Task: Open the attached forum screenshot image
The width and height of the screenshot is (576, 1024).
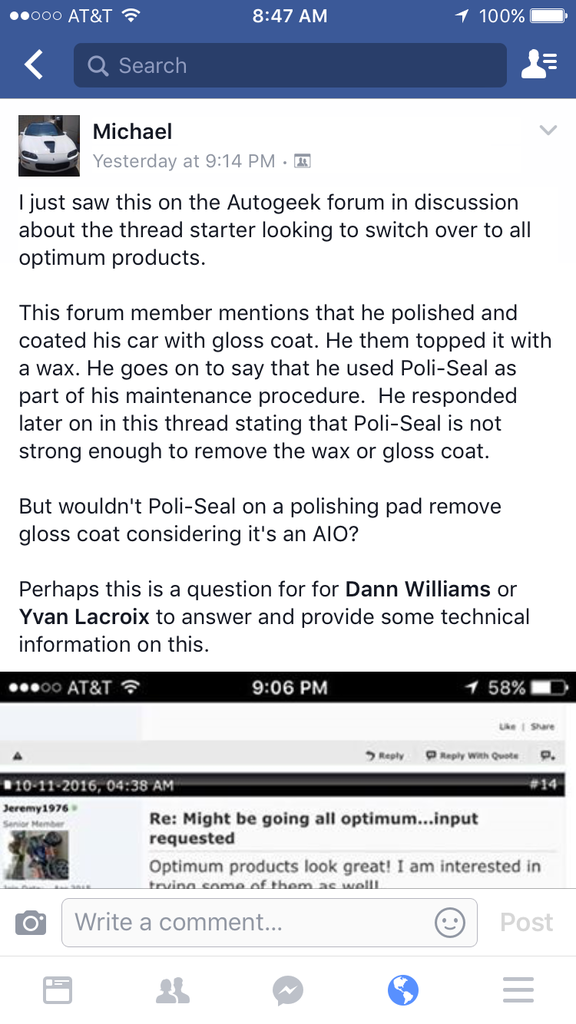Action: tap(288, 780)
